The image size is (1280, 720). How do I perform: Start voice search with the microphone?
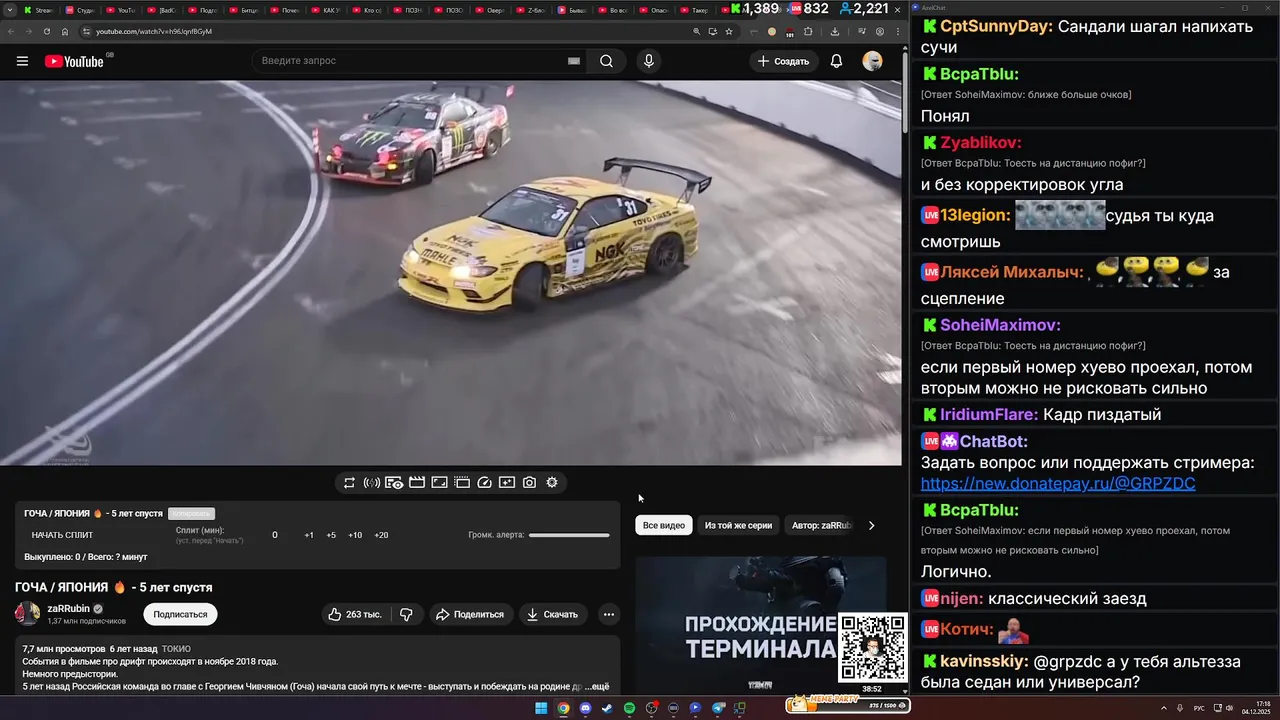(x=649, y=61)
